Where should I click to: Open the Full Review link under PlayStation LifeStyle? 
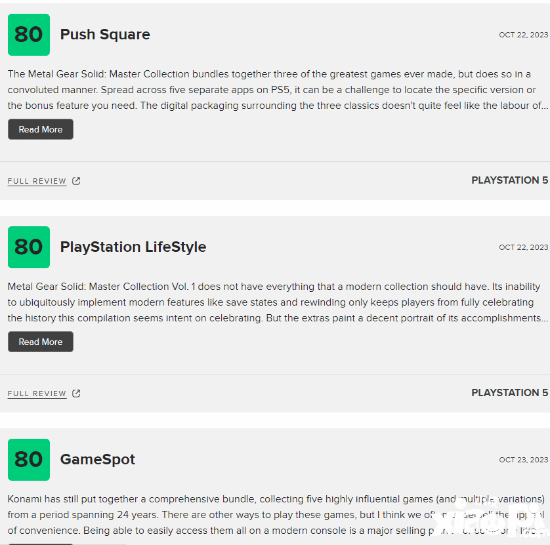pos(37,393)
